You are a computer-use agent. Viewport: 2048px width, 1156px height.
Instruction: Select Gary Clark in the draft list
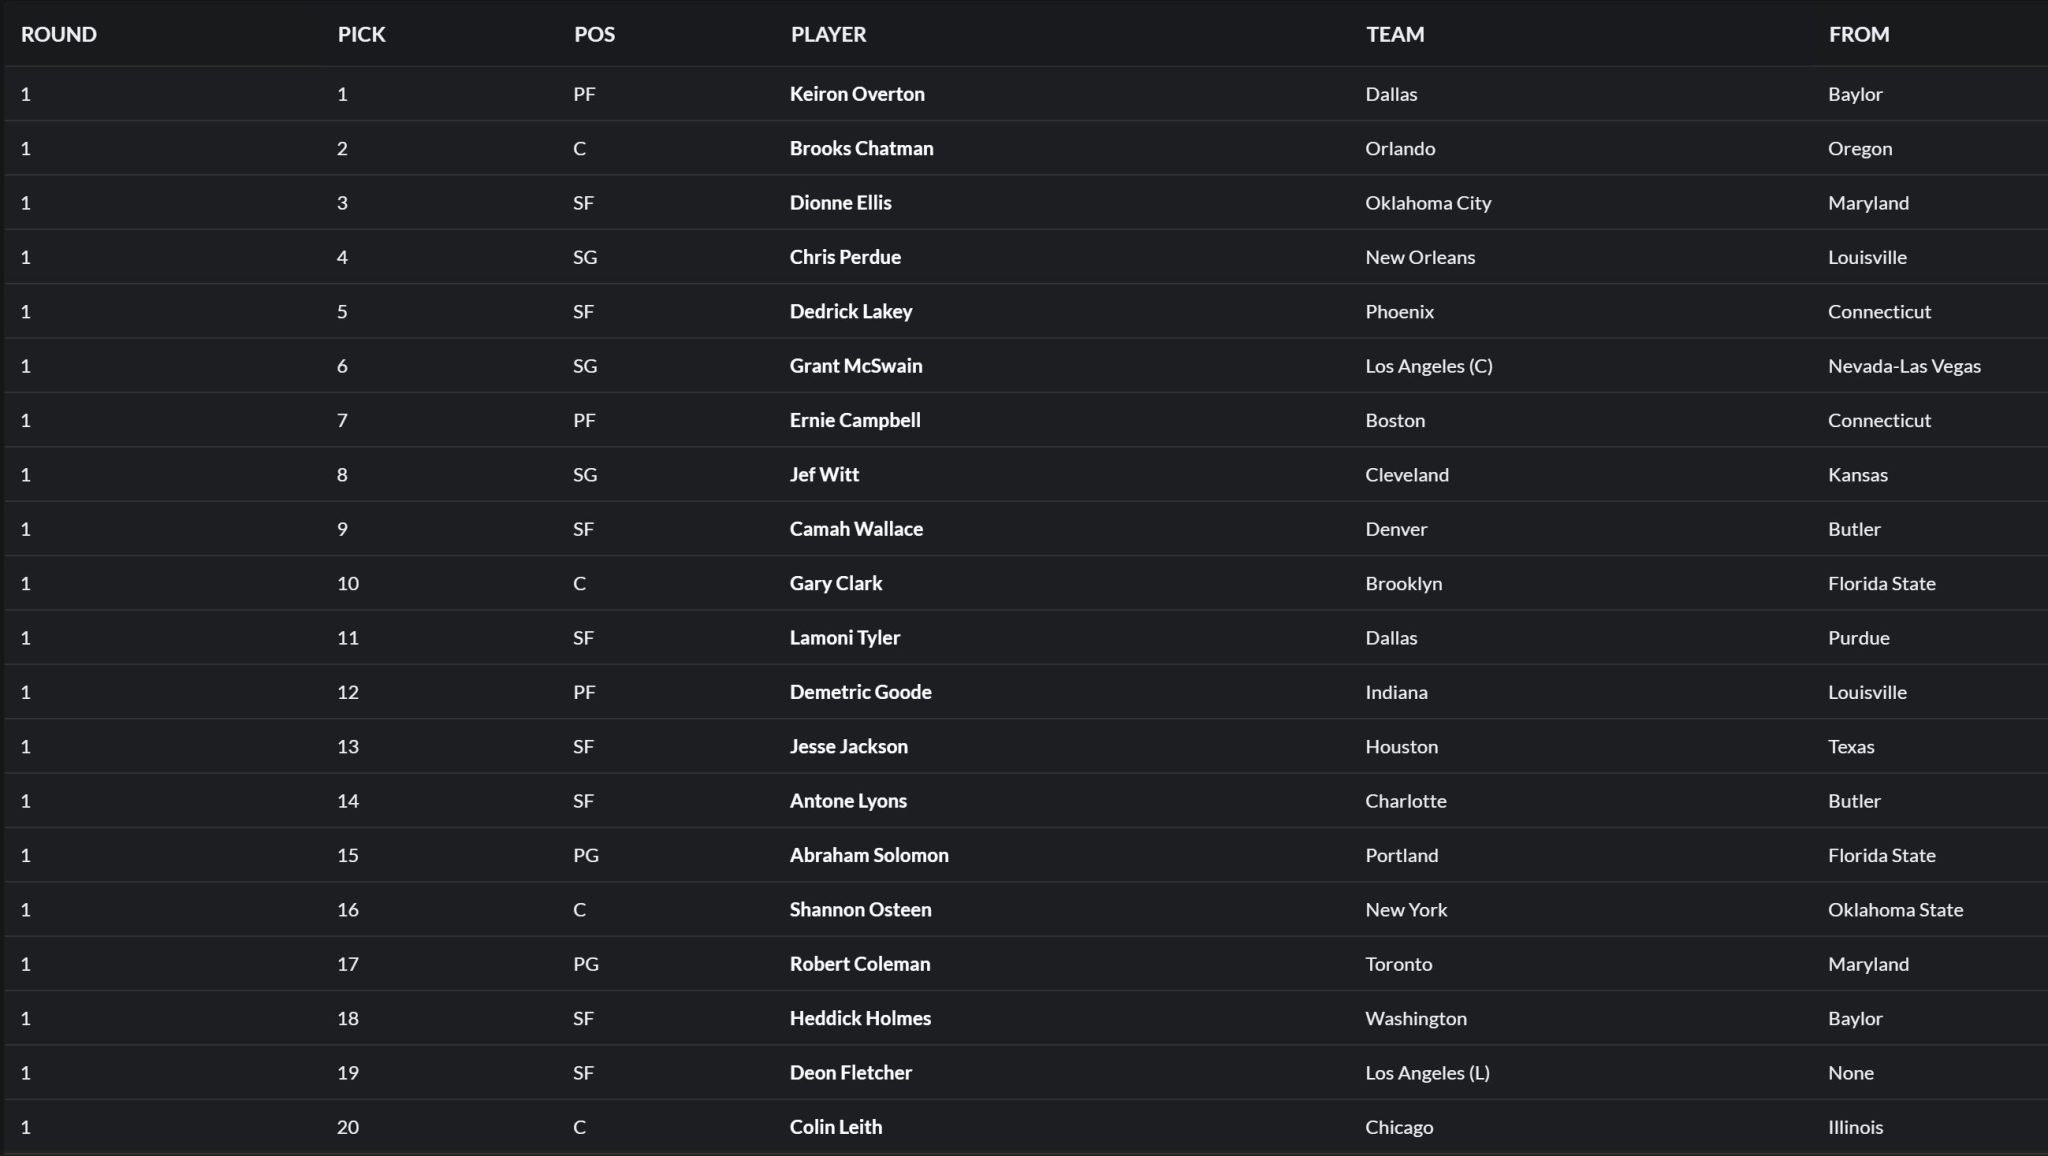[836, 583]
